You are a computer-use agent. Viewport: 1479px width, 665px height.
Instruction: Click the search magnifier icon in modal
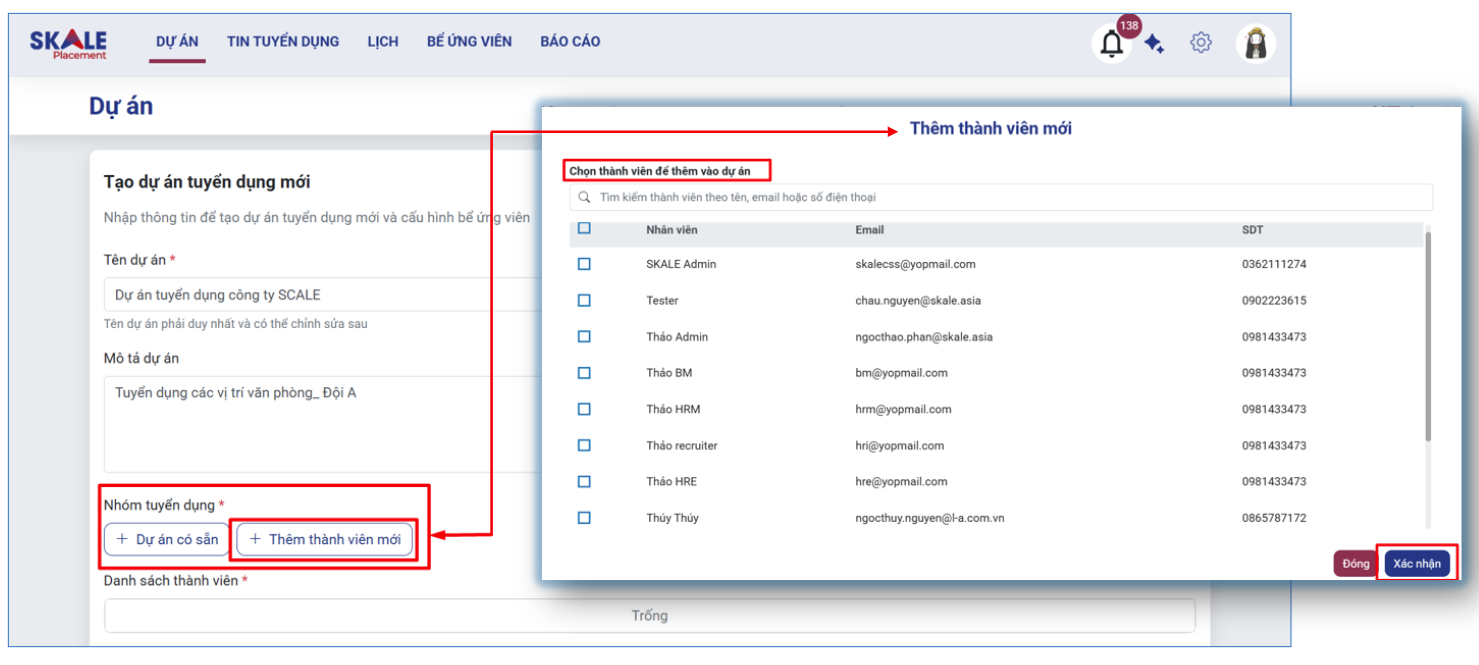(x=583, y=198)
